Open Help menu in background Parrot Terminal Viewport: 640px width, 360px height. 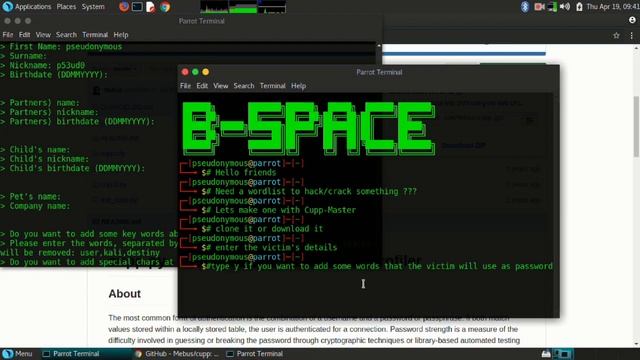pos(121,35)
